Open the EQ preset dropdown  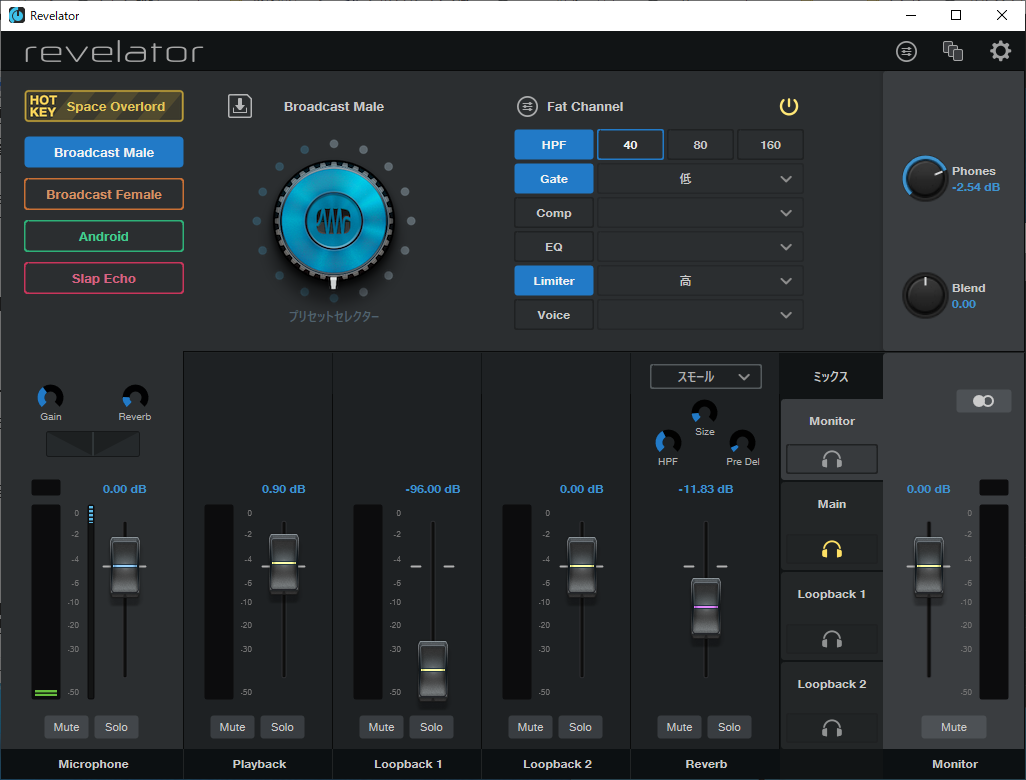coord(700,247)
